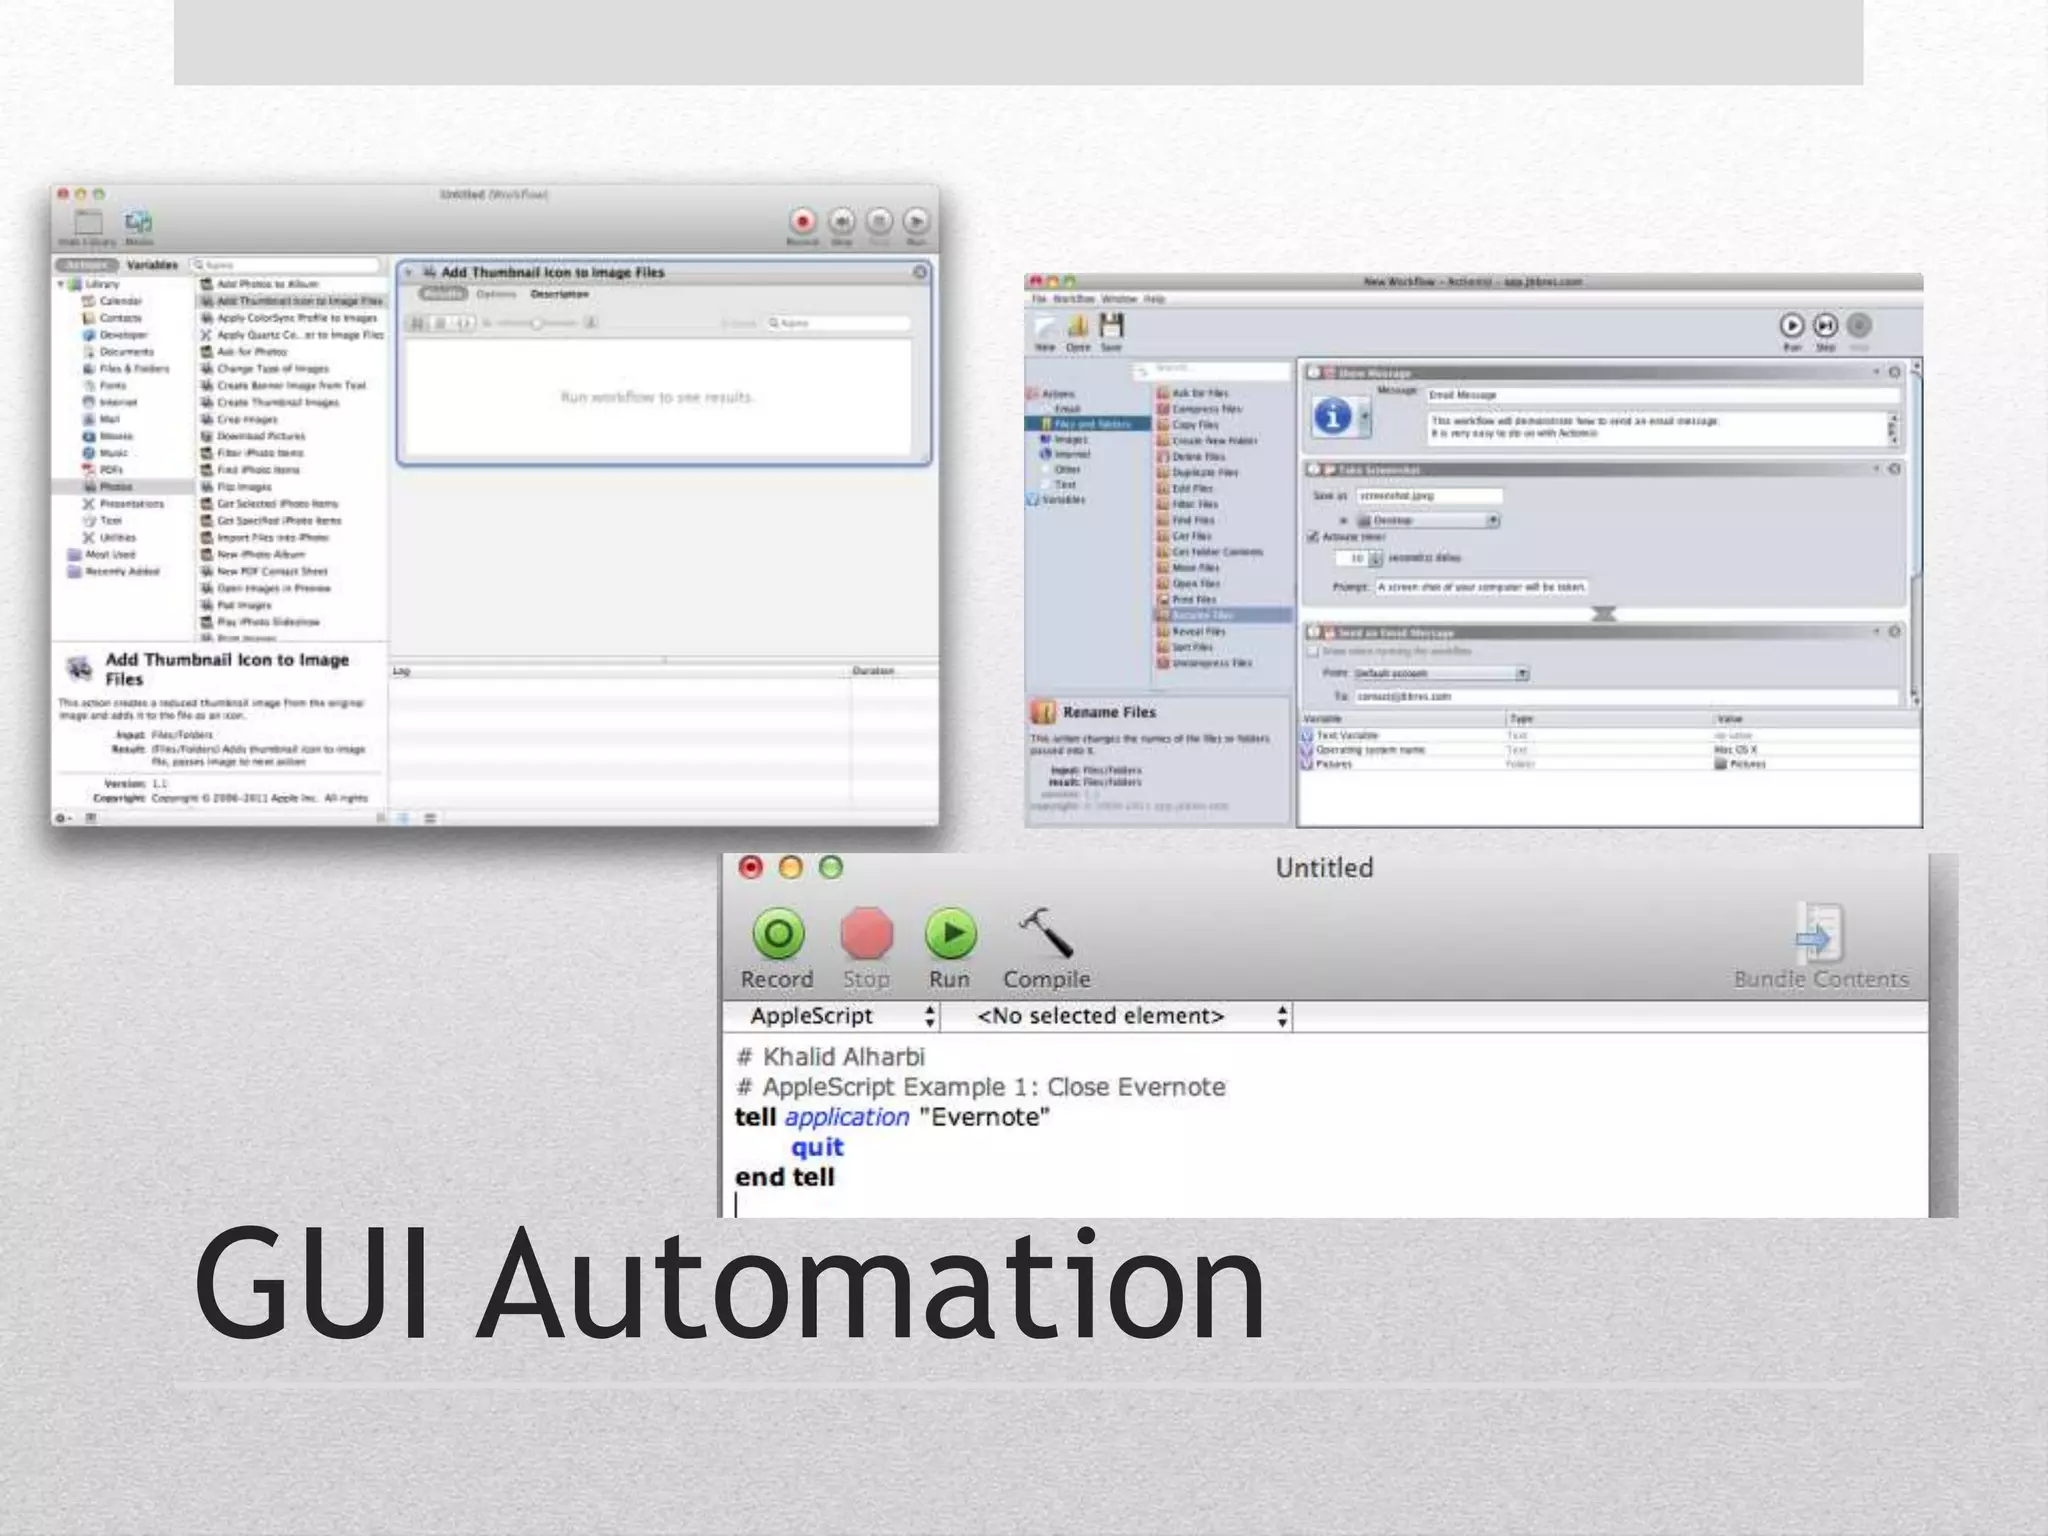Select the Copy Files action

(x=1190, y=425)
